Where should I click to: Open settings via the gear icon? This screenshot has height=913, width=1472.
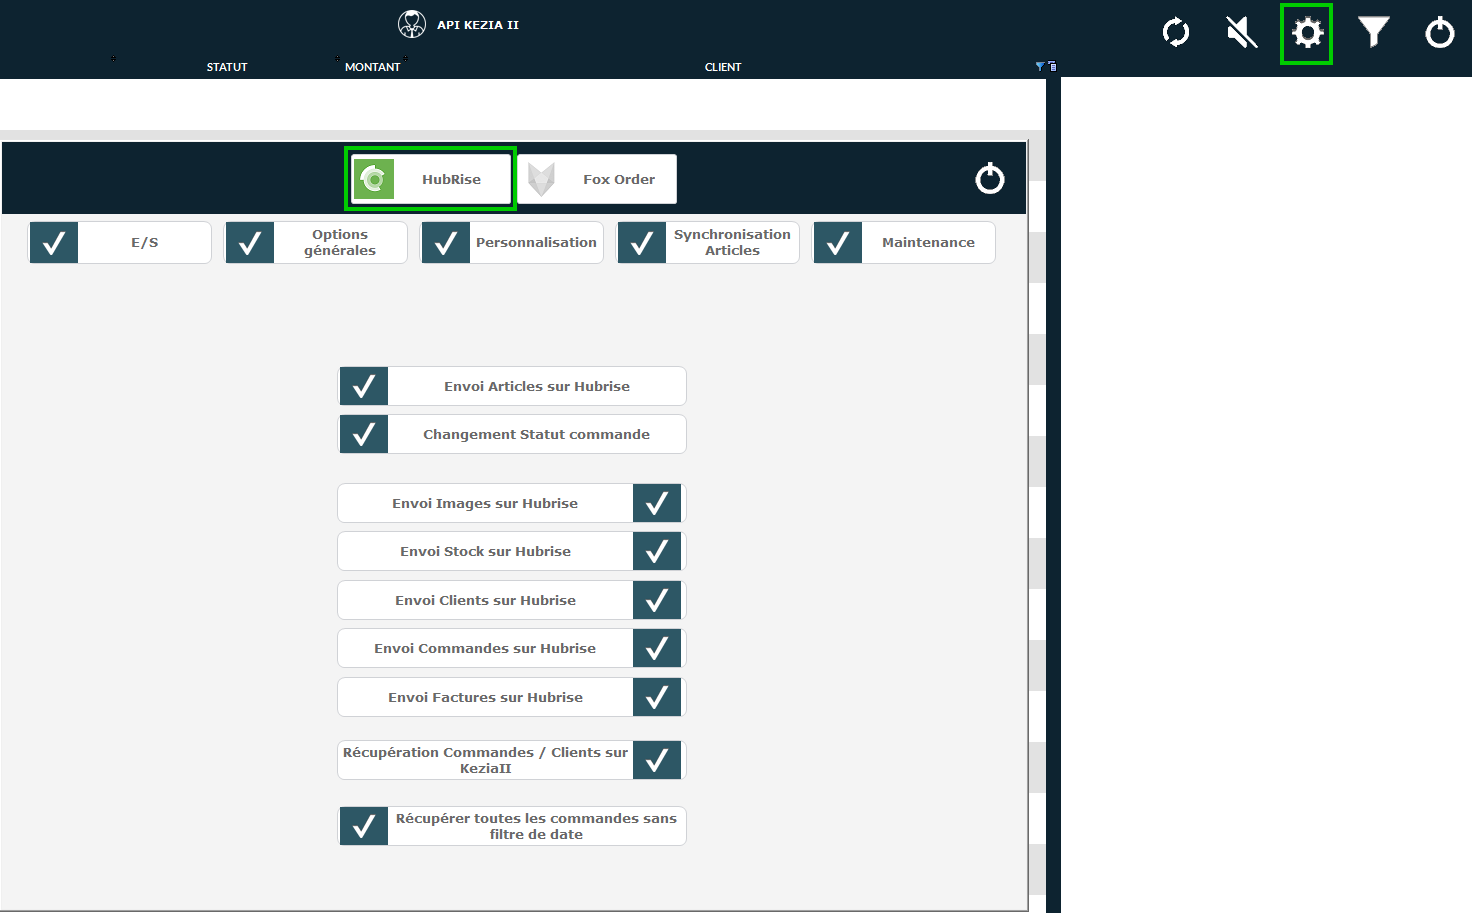pyautogui.click(x=1307, y=33)
